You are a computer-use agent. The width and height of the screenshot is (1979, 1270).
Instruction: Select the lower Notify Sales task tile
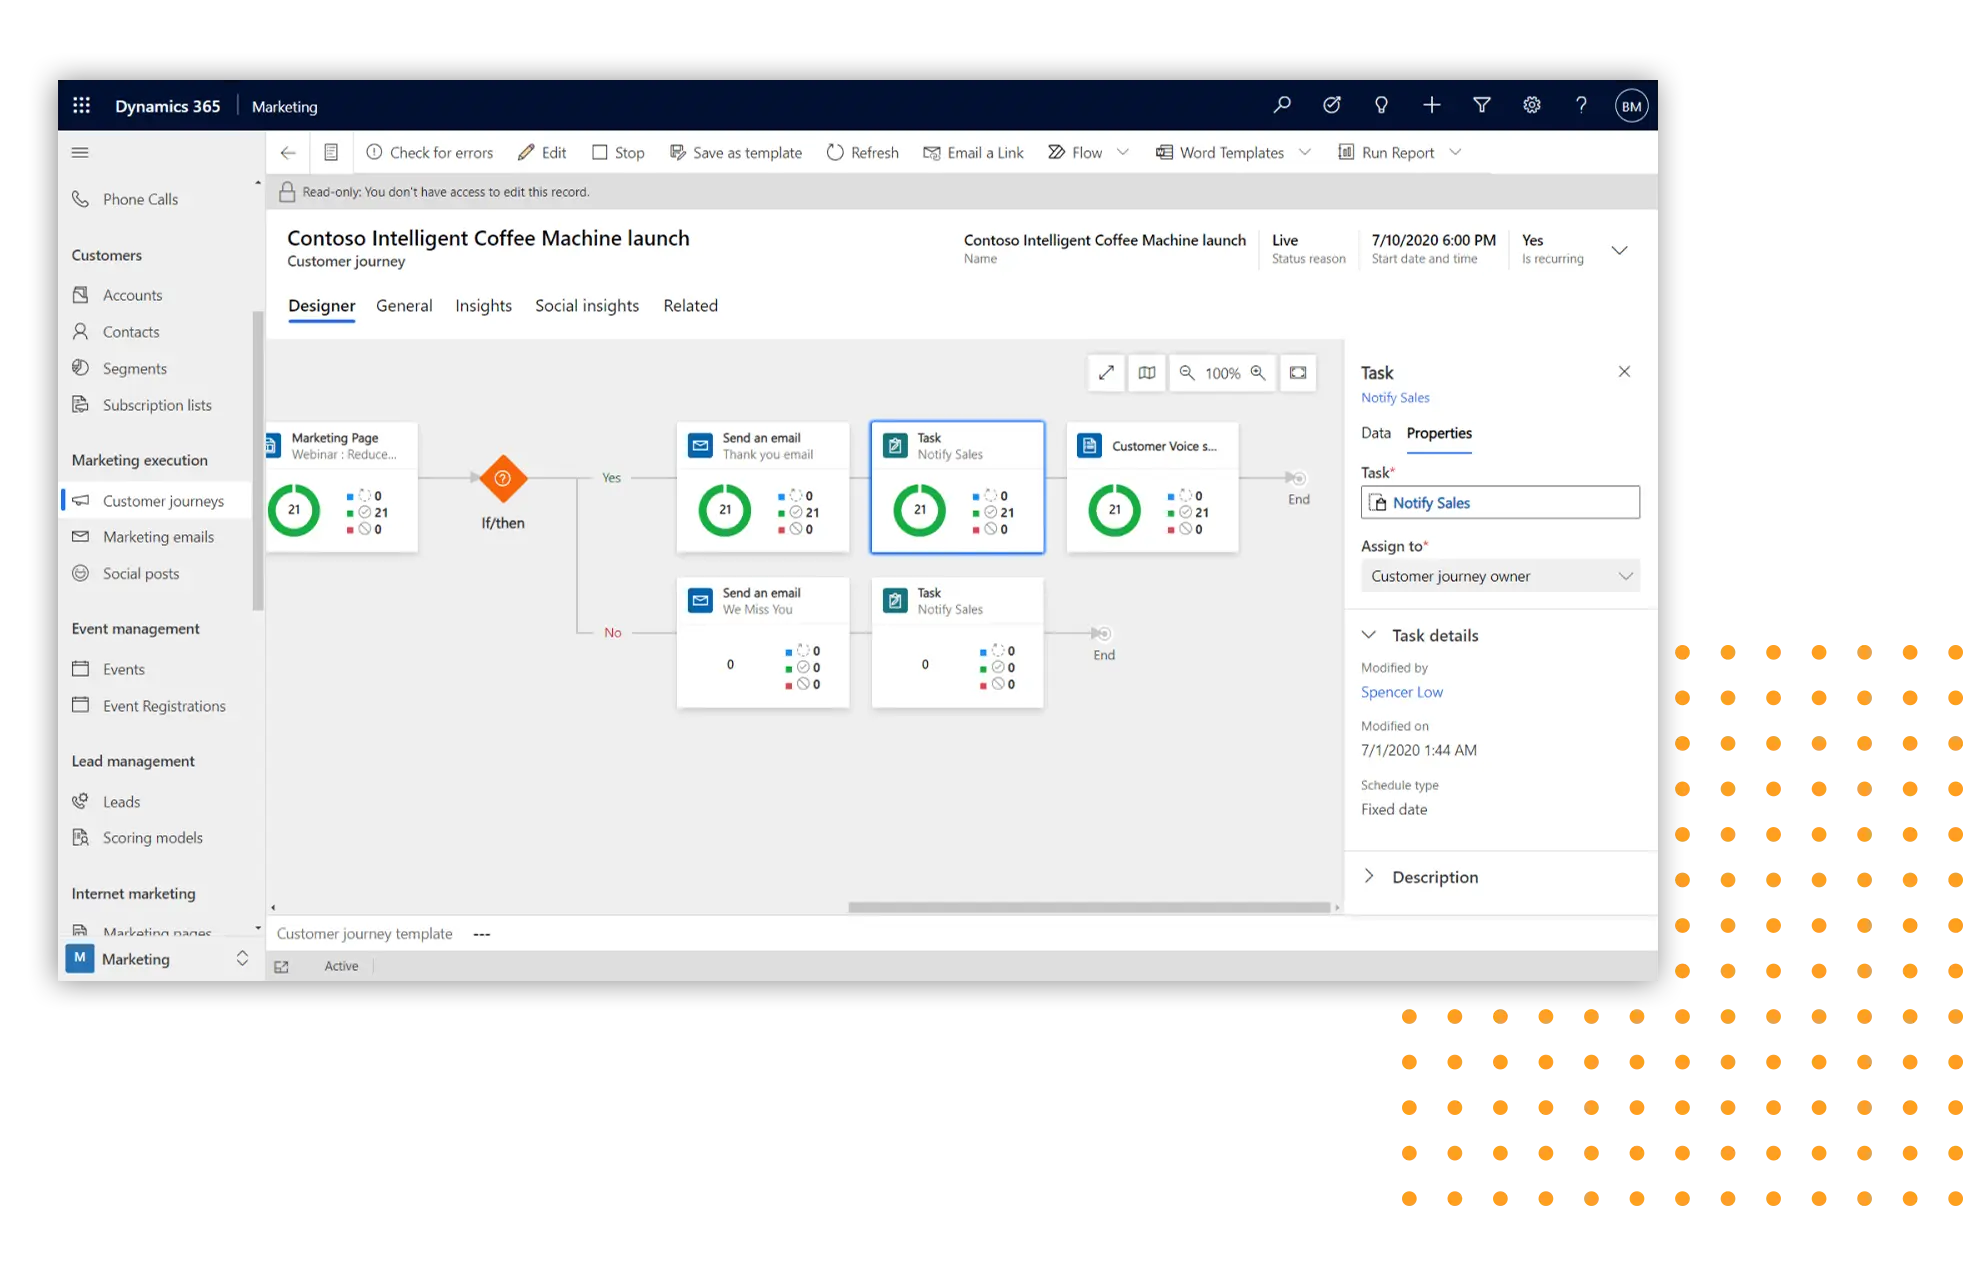tap(958, 642)
